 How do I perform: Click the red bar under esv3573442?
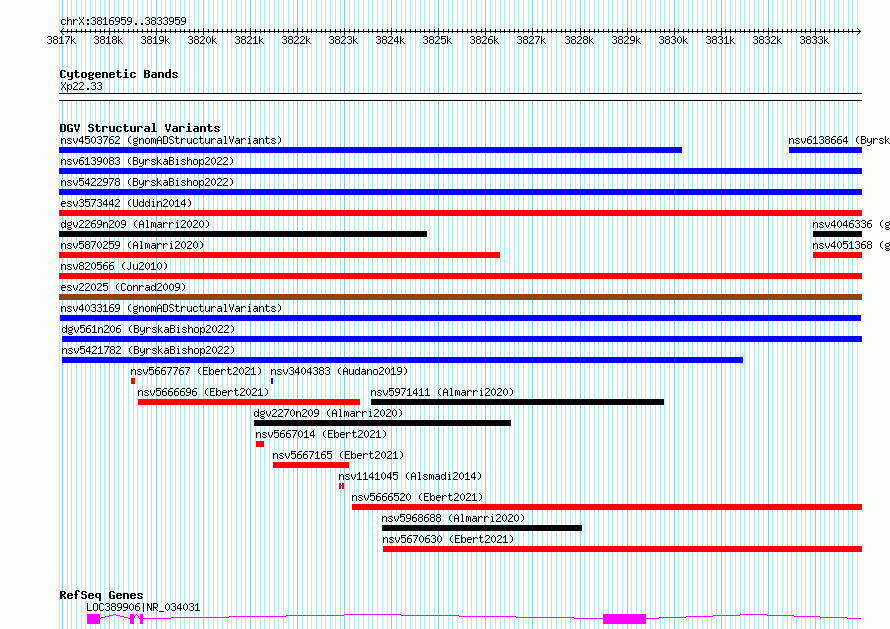(x=460, y=213)
